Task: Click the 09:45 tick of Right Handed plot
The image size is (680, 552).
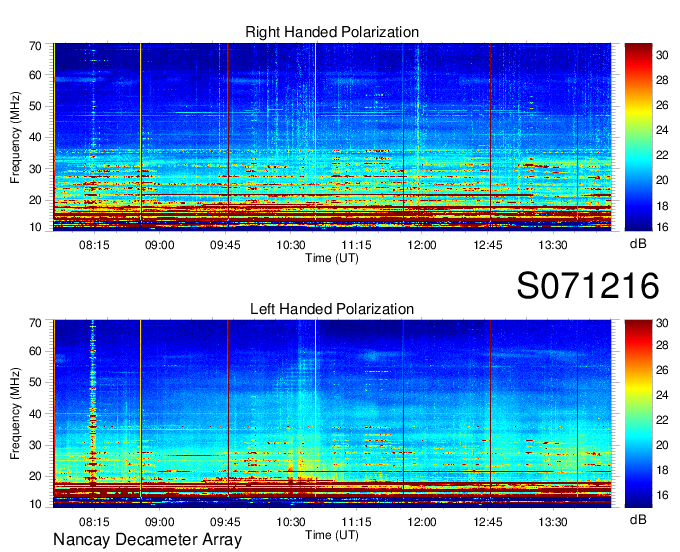Action: (225, 245)
